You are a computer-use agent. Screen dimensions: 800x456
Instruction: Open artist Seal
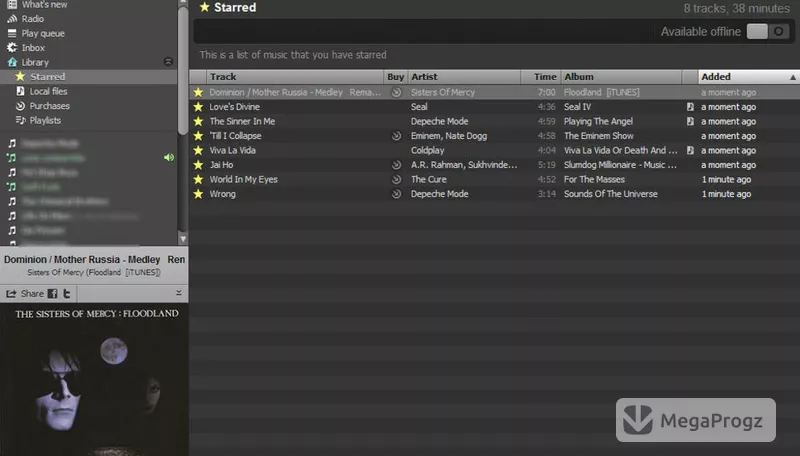pos(419,107)
